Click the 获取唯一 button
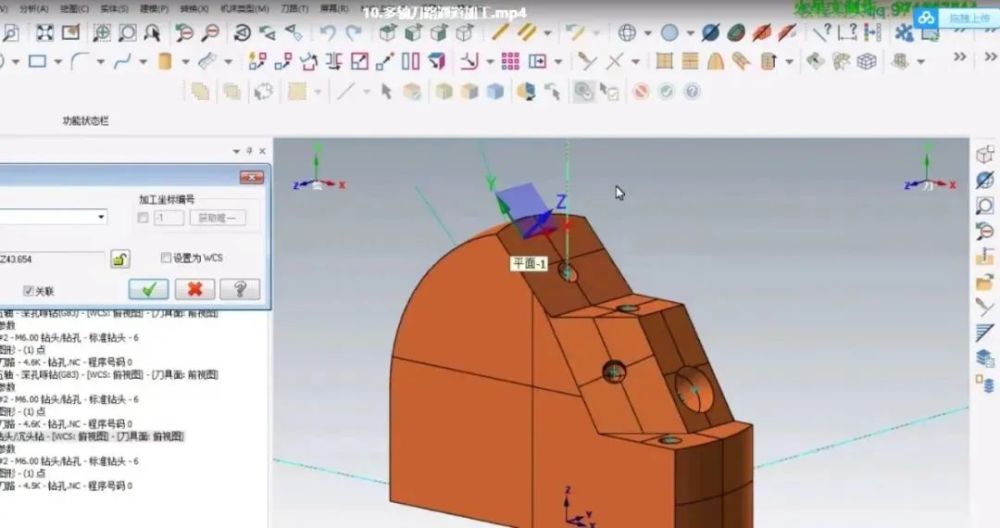Screen dimensions: 1000x528 pyautogui.click(x=217, y=218)
